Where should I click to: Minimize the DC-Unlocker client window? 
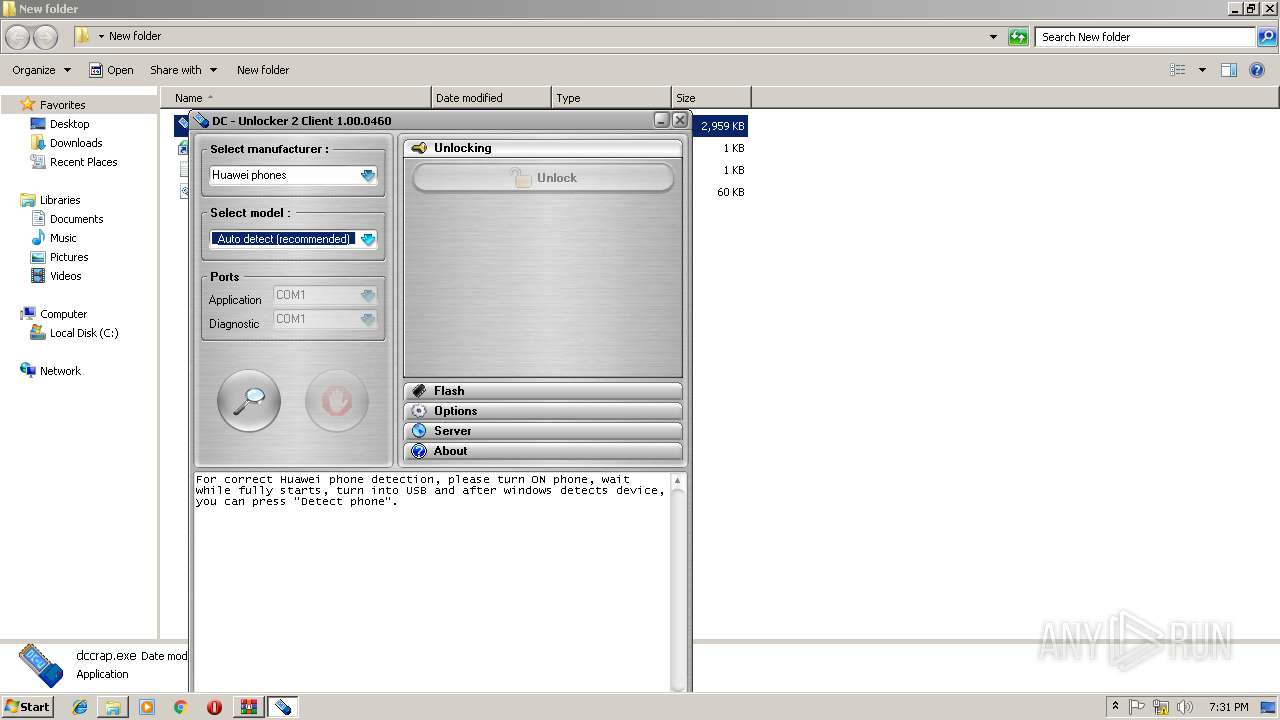point(662,120)
